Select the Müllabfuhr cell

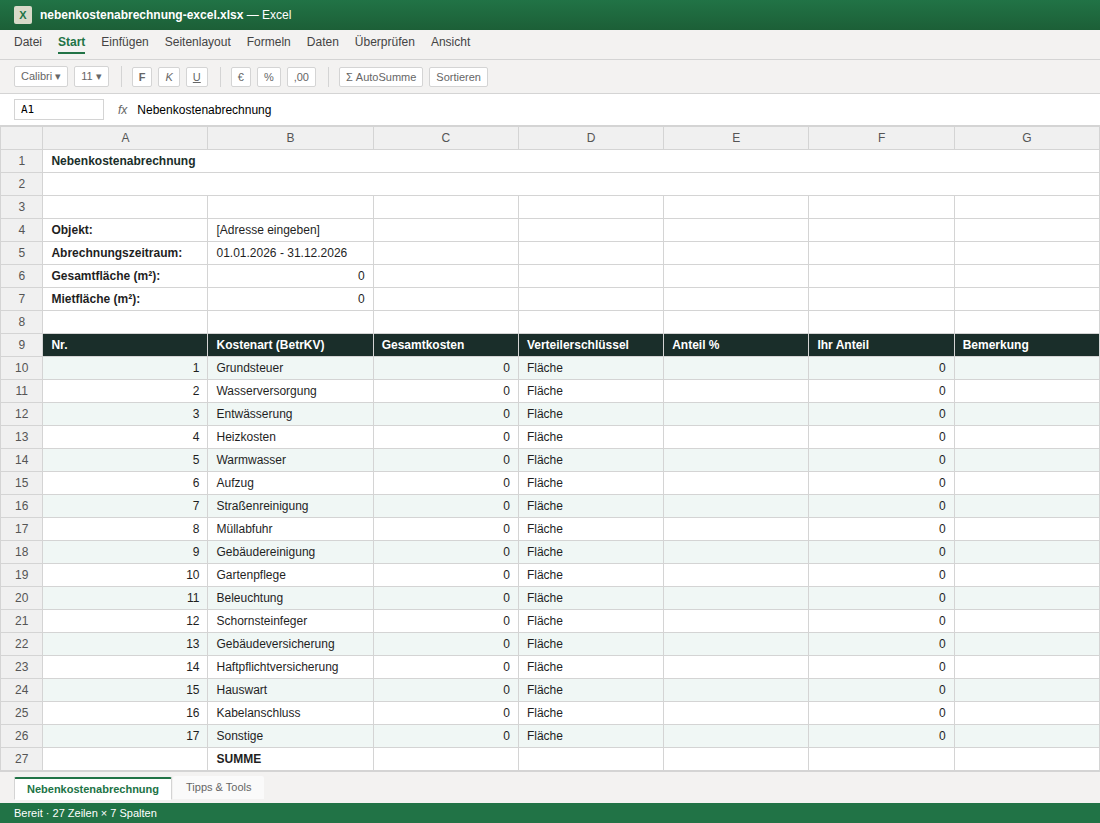point(290,529)
